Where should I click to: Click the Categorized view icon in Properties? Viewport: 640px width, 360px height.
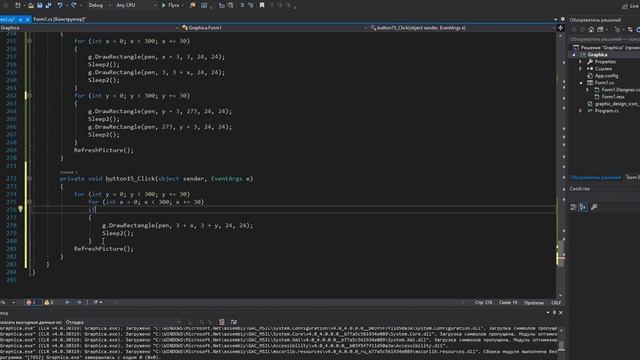click(x=573, y=207)
